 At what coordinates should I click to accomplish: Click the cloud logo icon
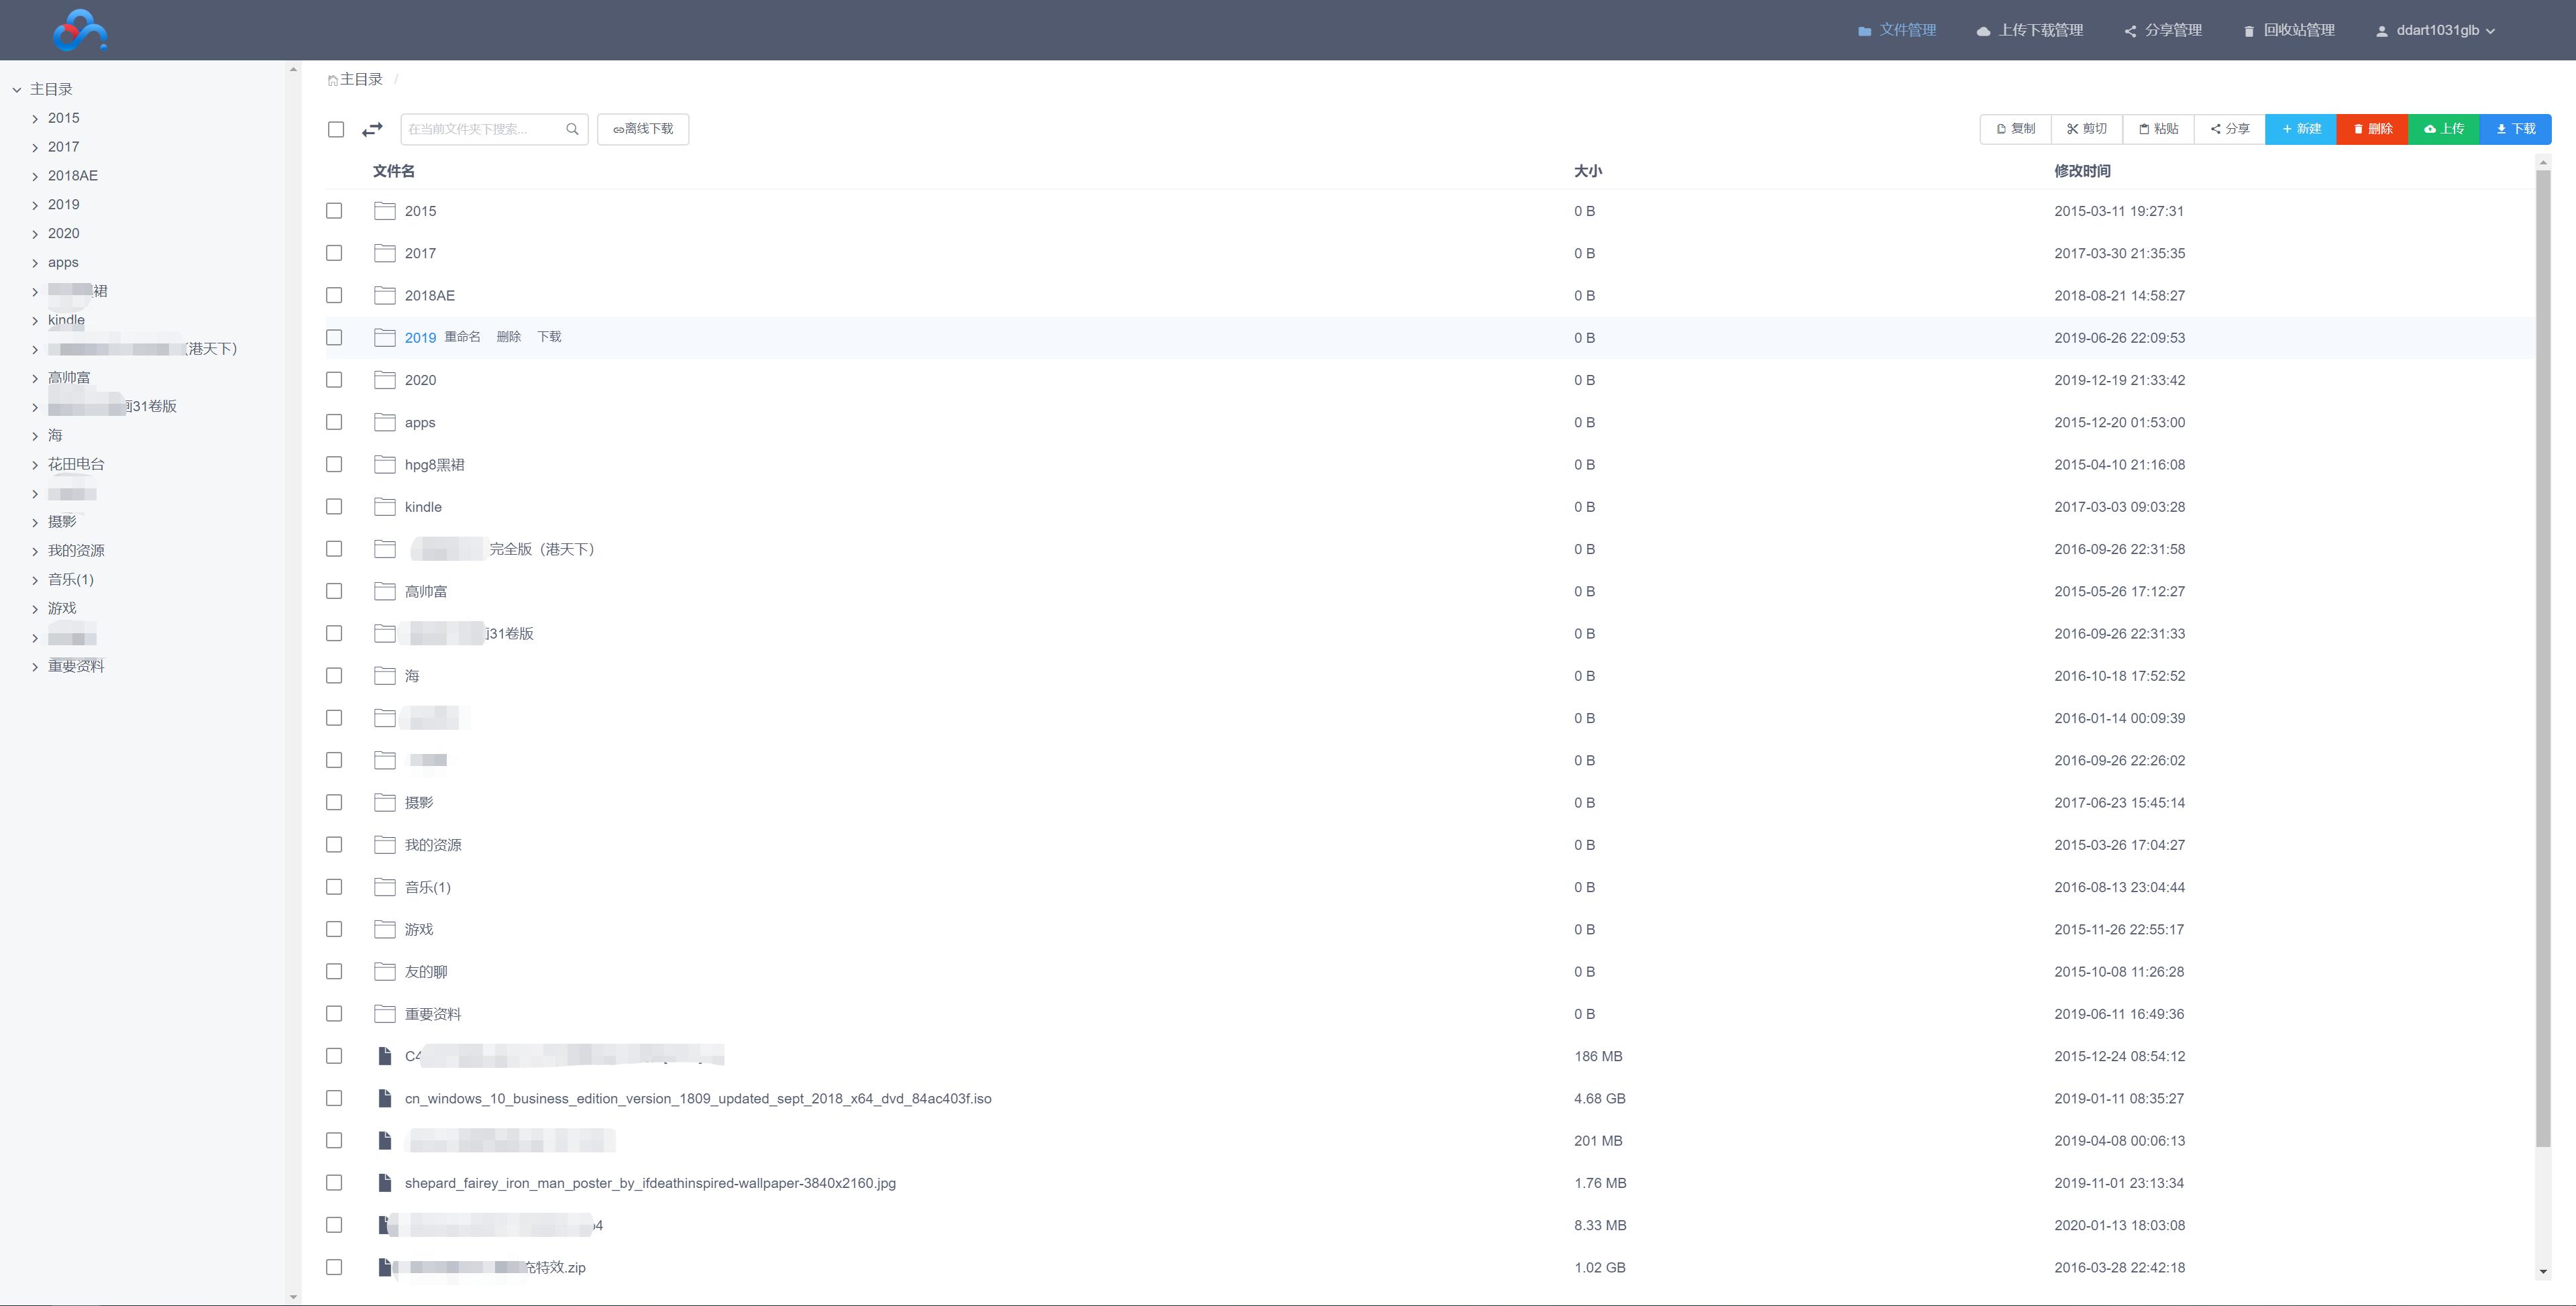click(x=80, y=30)
